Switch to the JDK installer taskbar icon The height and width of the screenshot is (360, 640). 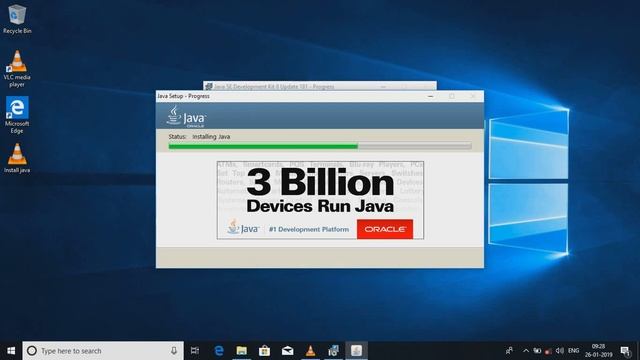[333, 351]
